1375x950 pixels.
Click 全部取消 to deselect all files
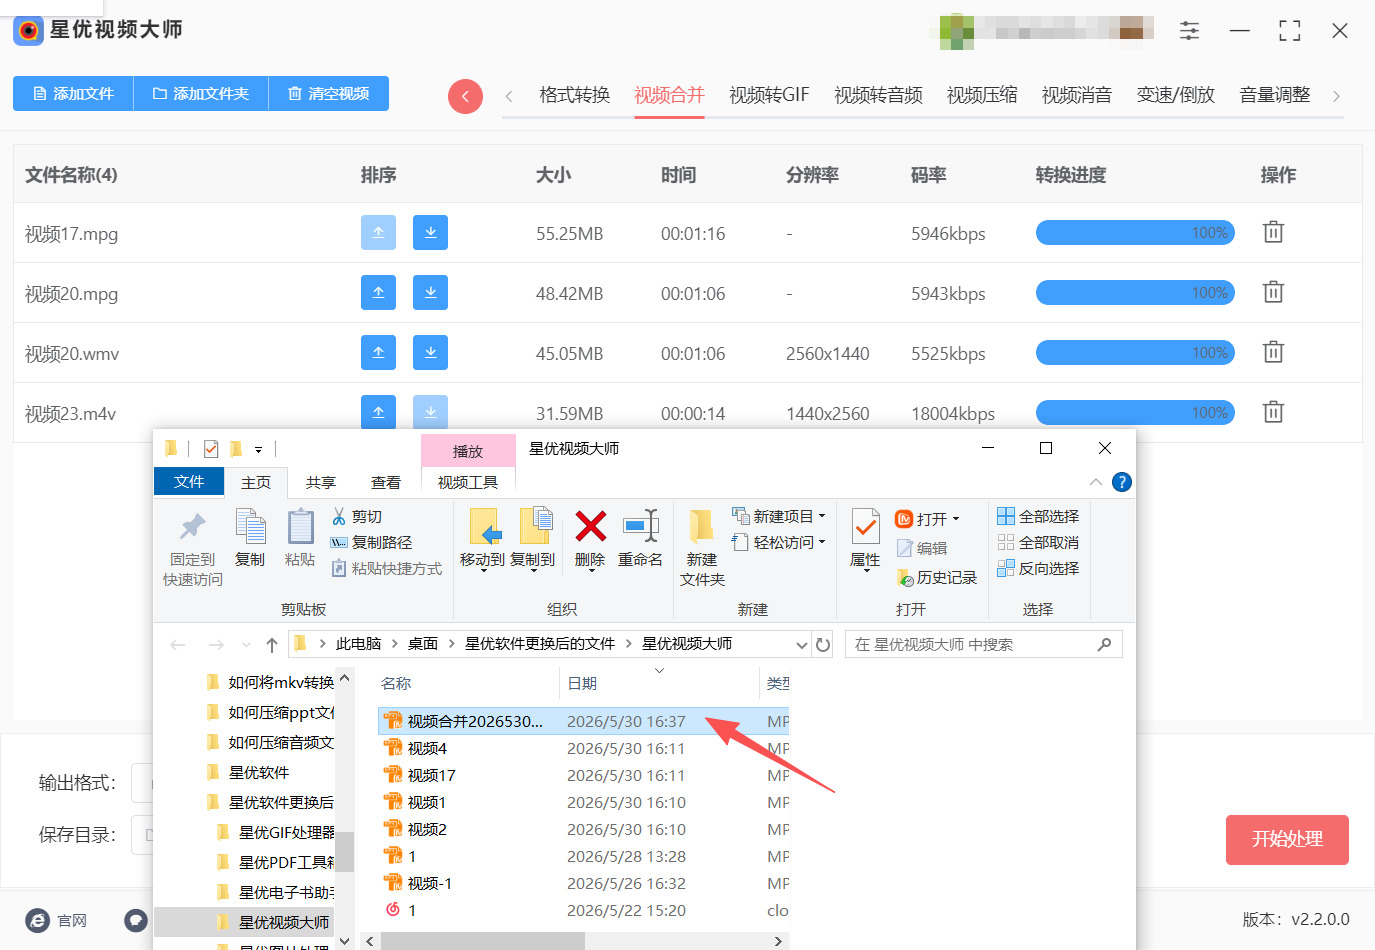(x=1038, y=543)
